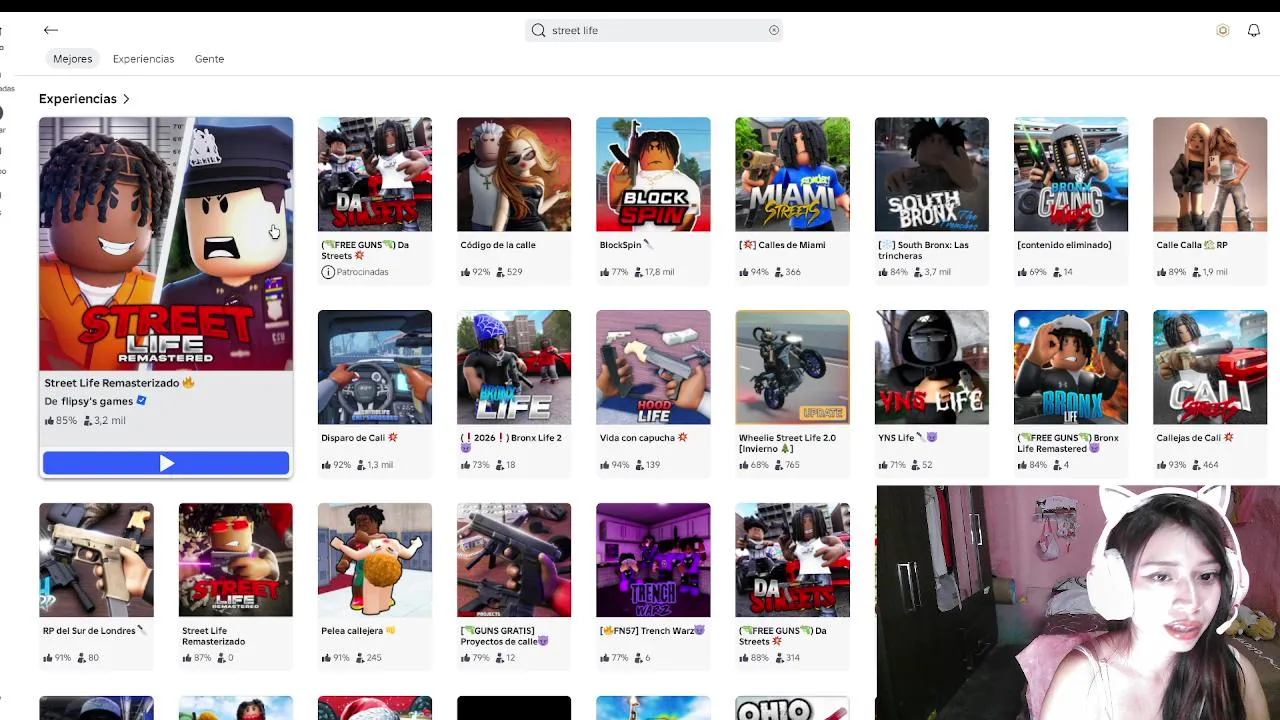Play Street Life Remasterizado with blue button

[166, 463]
